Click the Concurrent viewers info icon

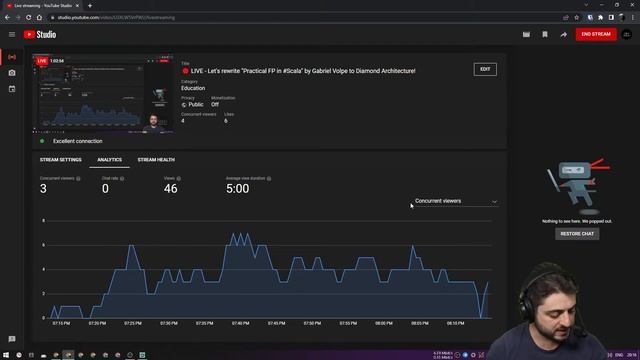coord(78,179)
